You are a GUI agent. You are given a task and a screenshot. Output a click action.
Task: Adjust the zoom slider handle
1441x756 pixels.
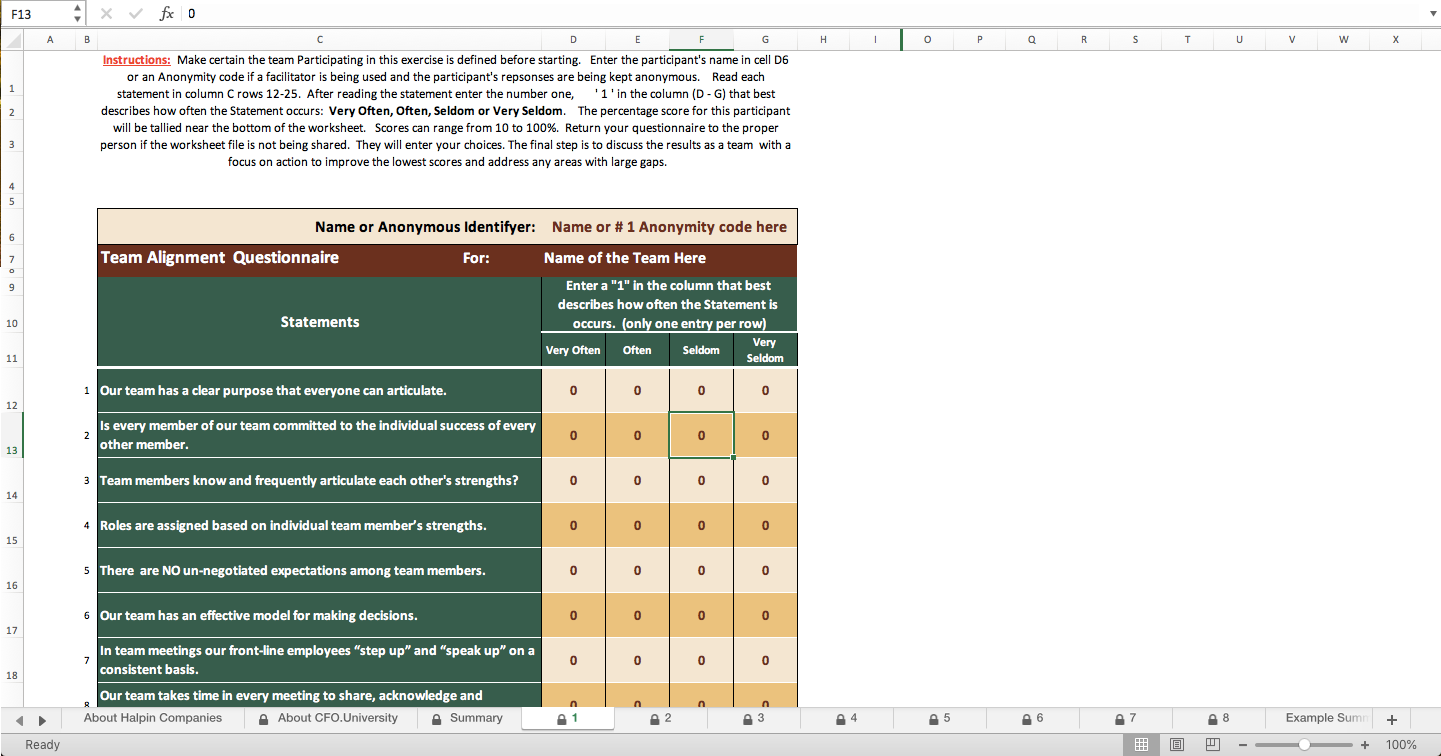[x=1304, y=745]
